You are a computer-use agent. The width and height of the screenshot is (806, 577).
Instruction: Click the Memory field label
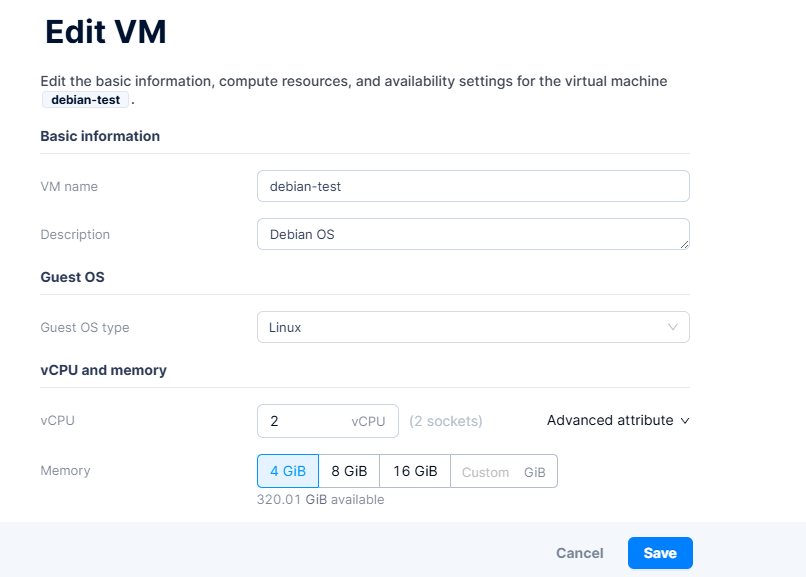pos(65,470)
